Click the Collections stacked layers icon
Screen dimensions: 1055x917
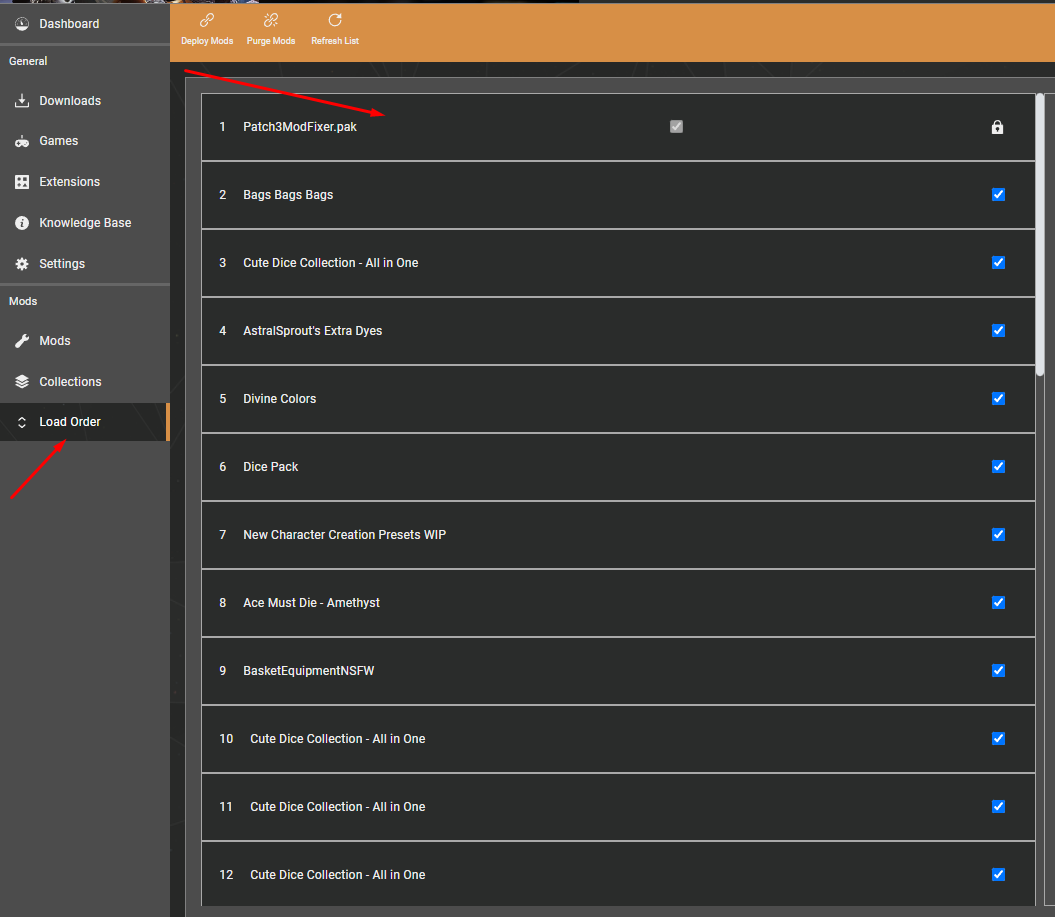click(x=22, y=381)
